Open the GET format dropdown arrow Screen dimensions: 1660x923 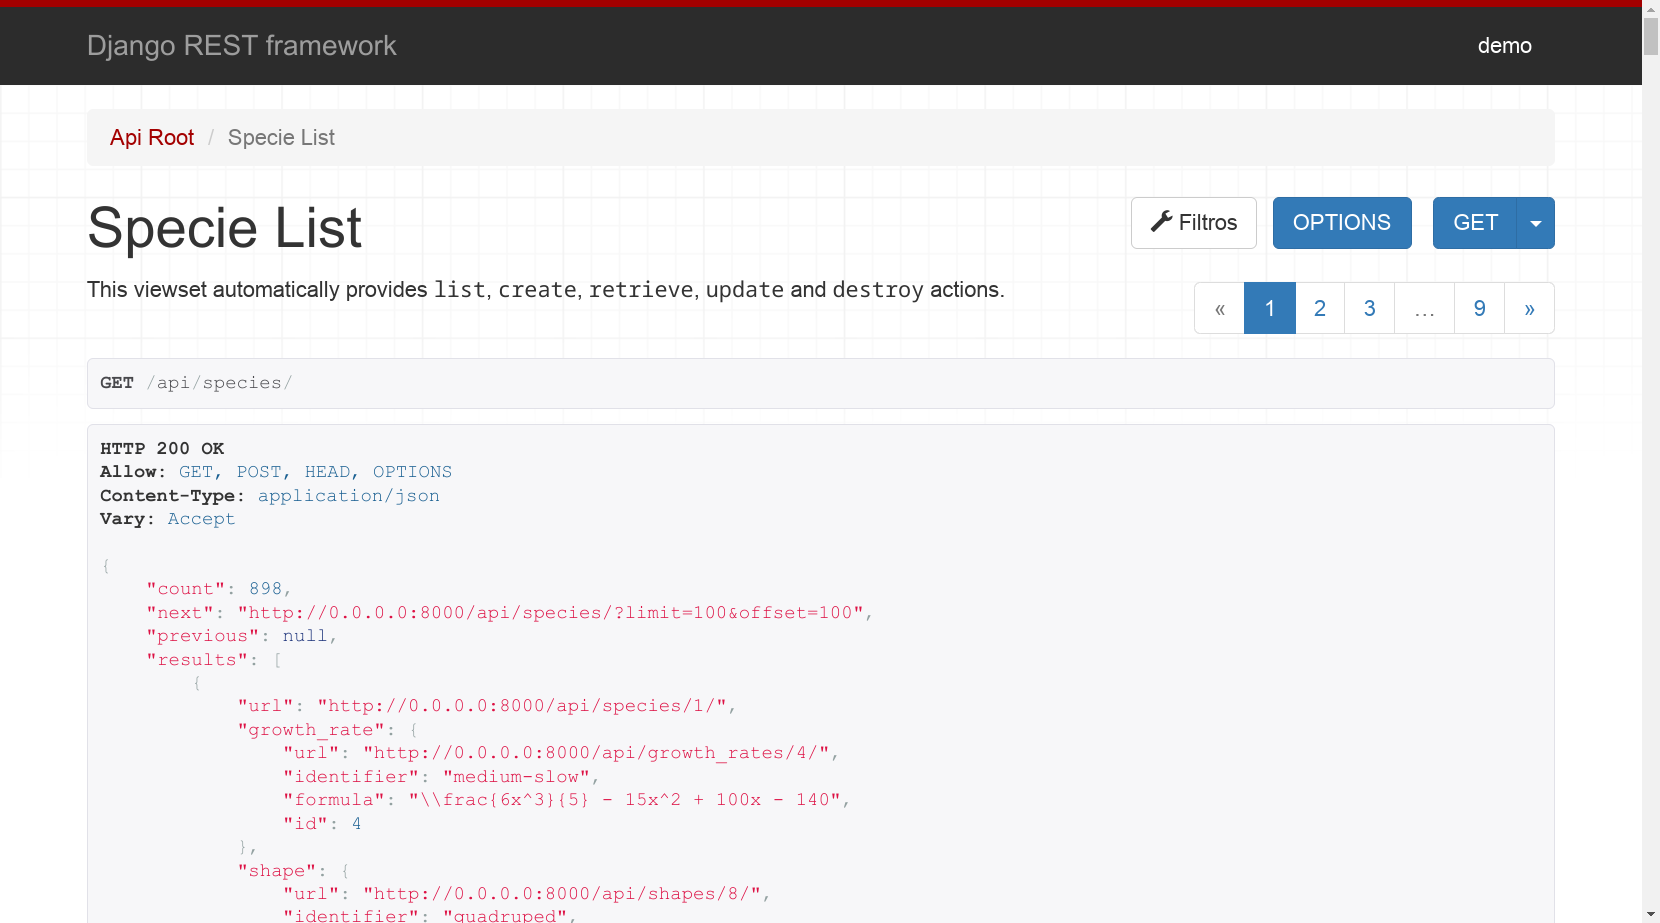1535,222
